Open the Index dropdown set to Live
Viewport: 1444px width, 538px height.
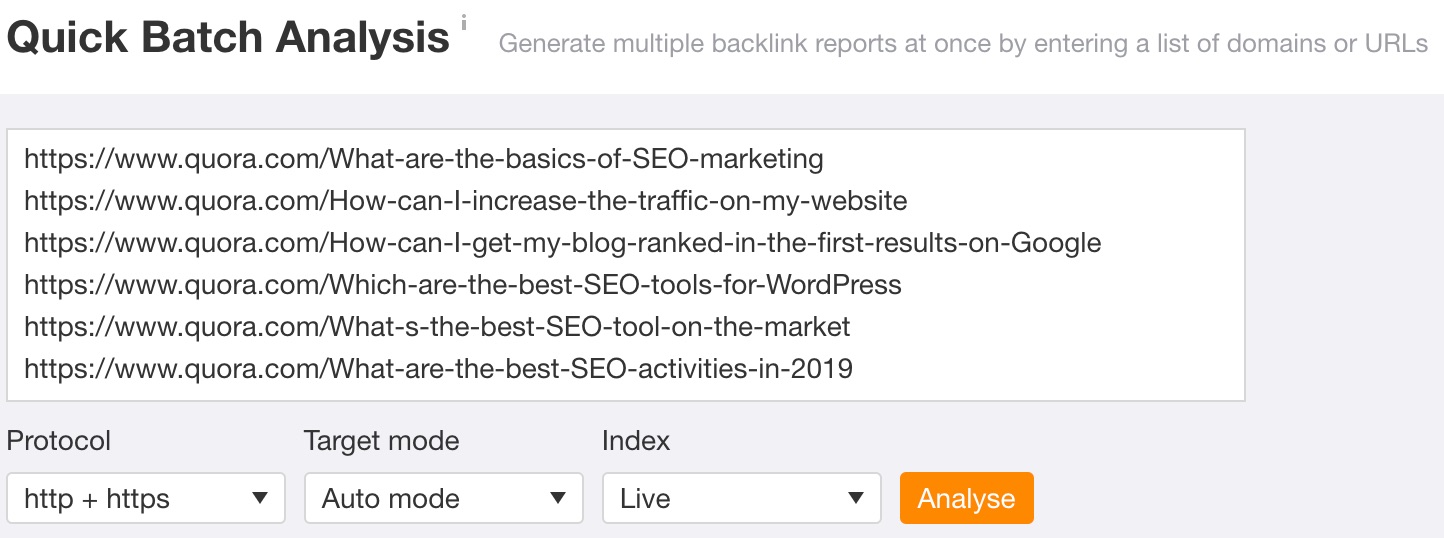741,498
